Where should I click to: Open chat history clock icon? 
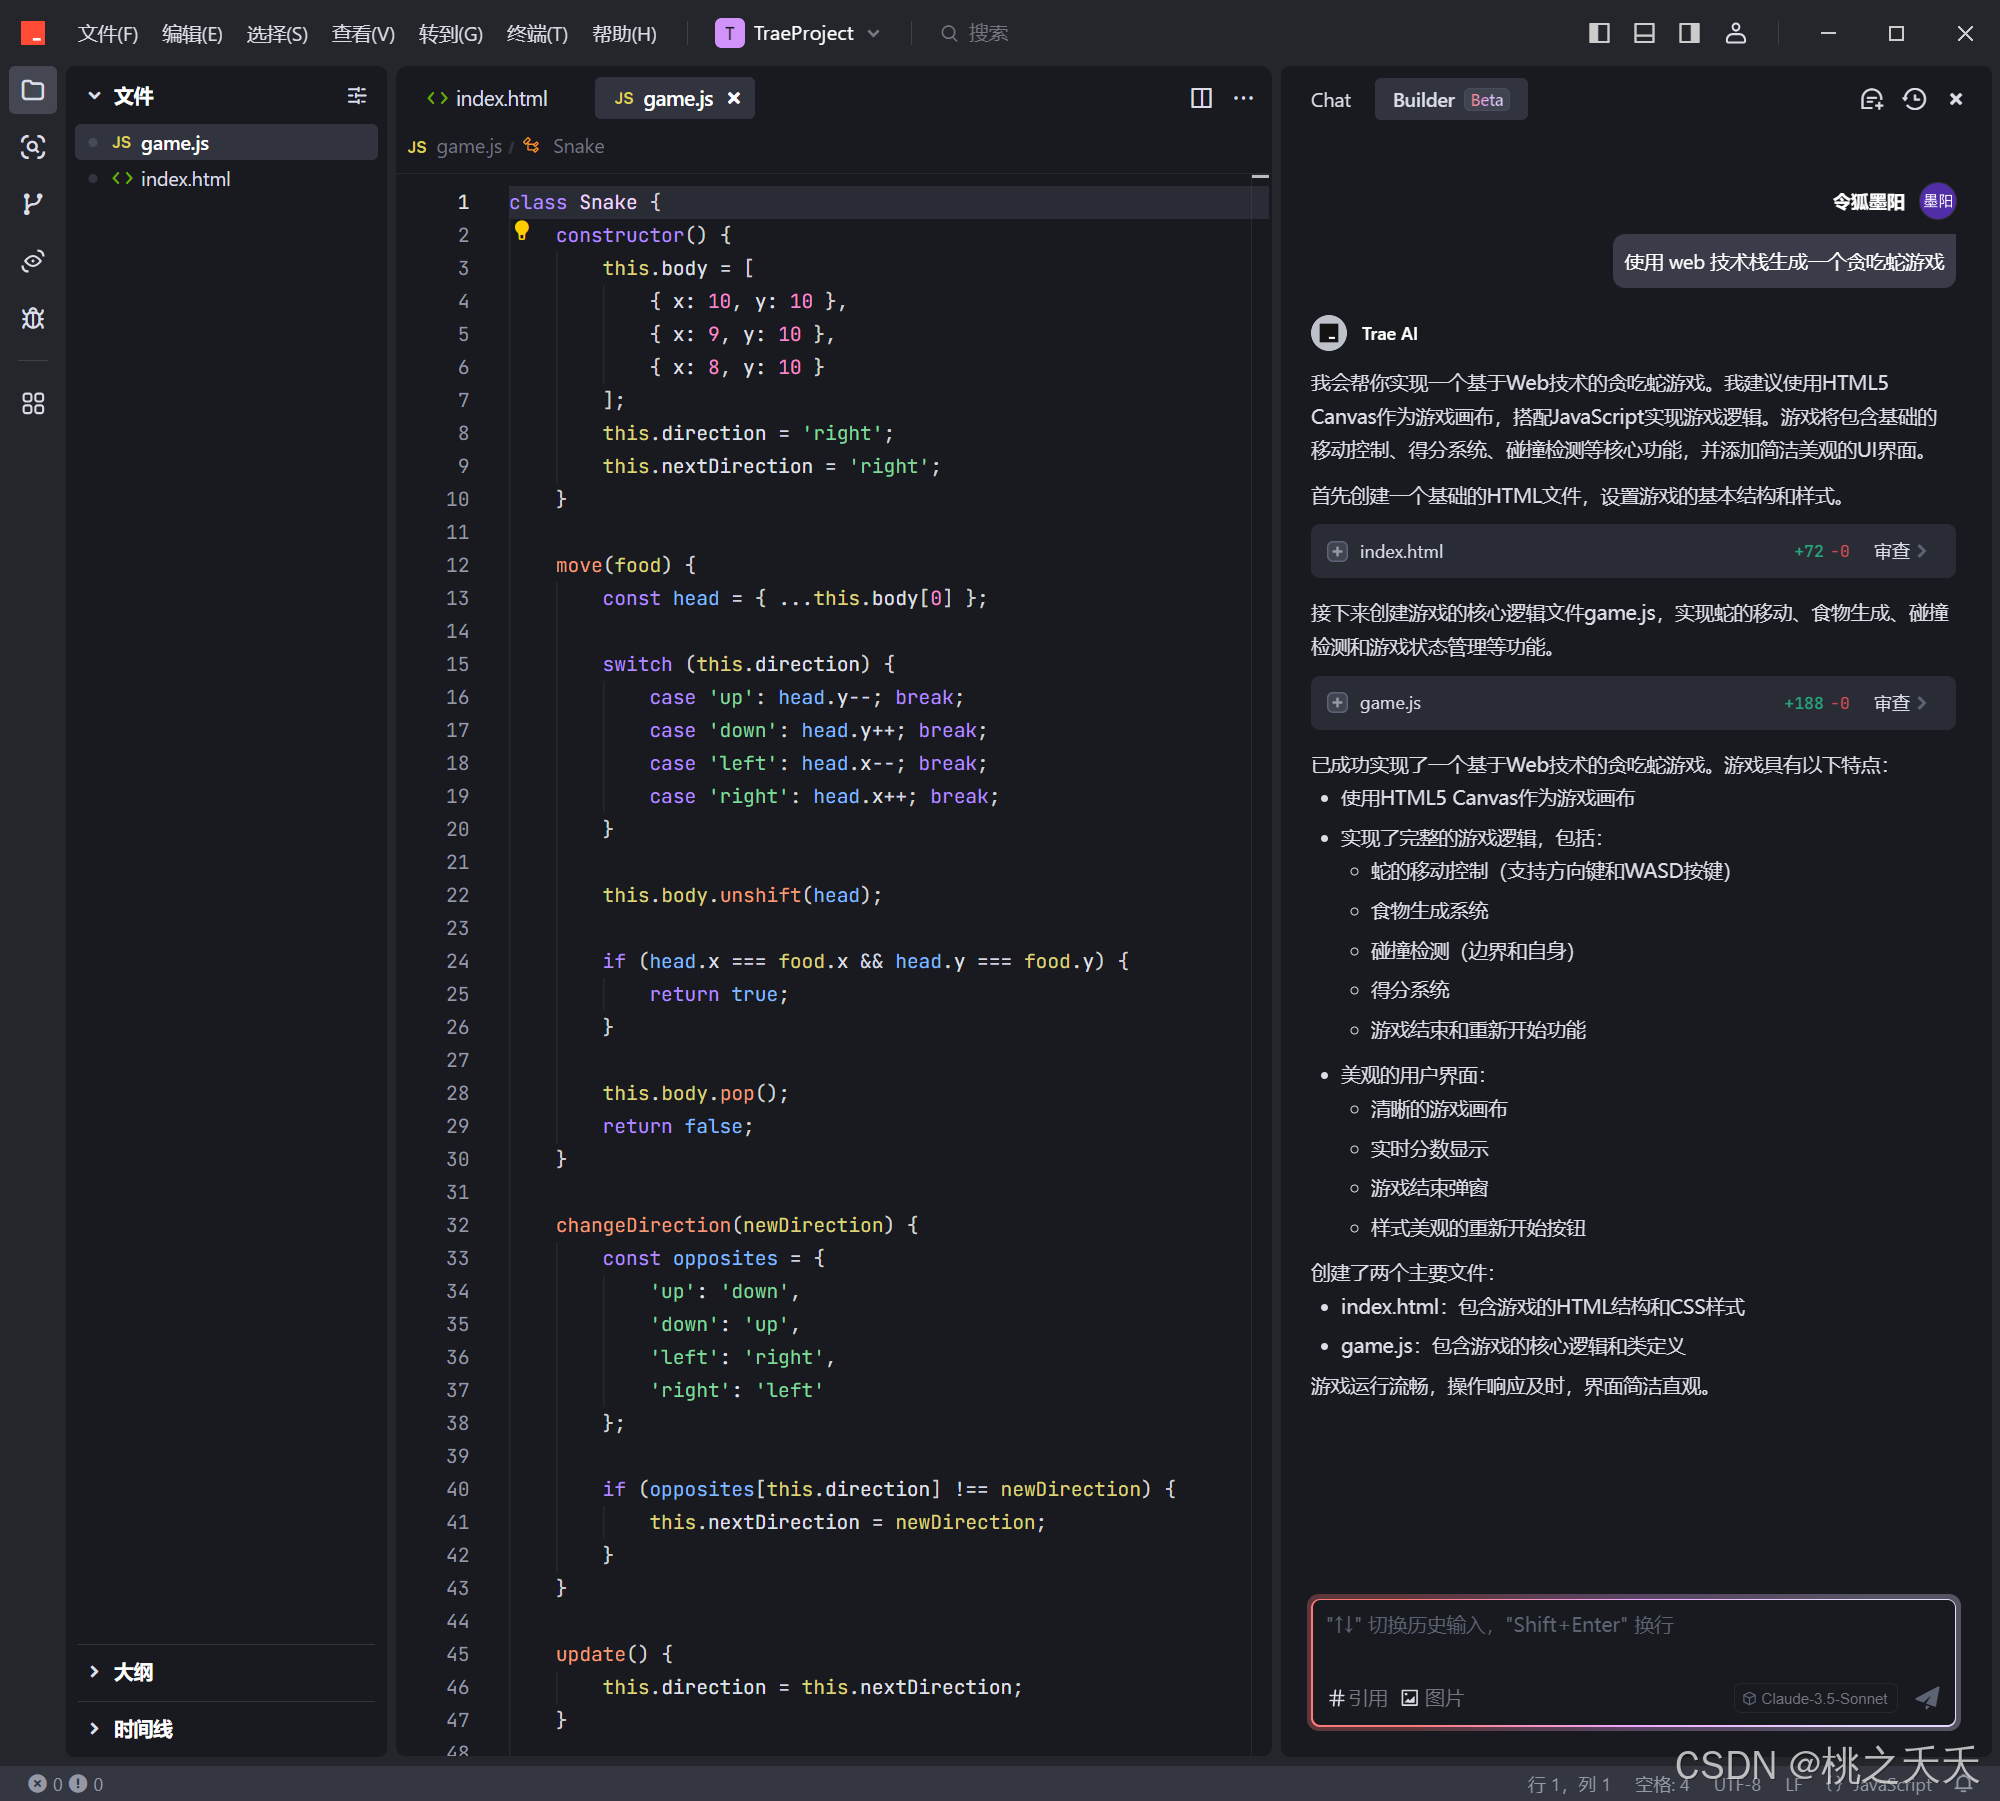coord(1914,99)
